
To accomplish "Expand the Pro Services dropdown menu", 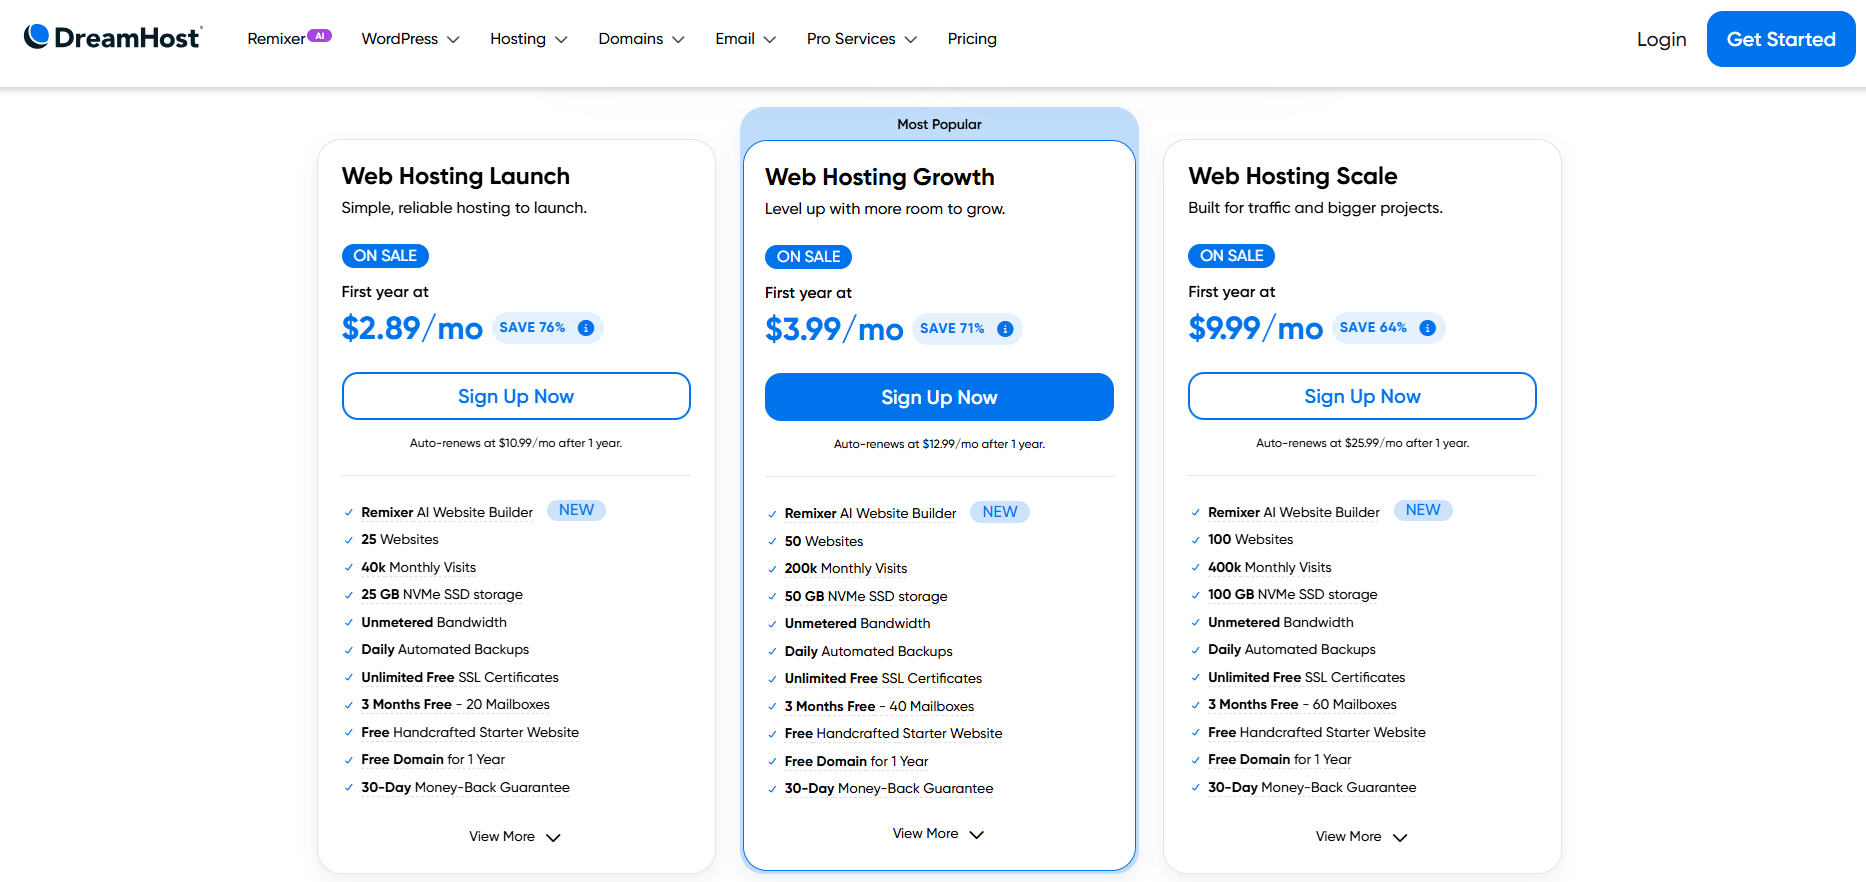I will click(861, 38).
